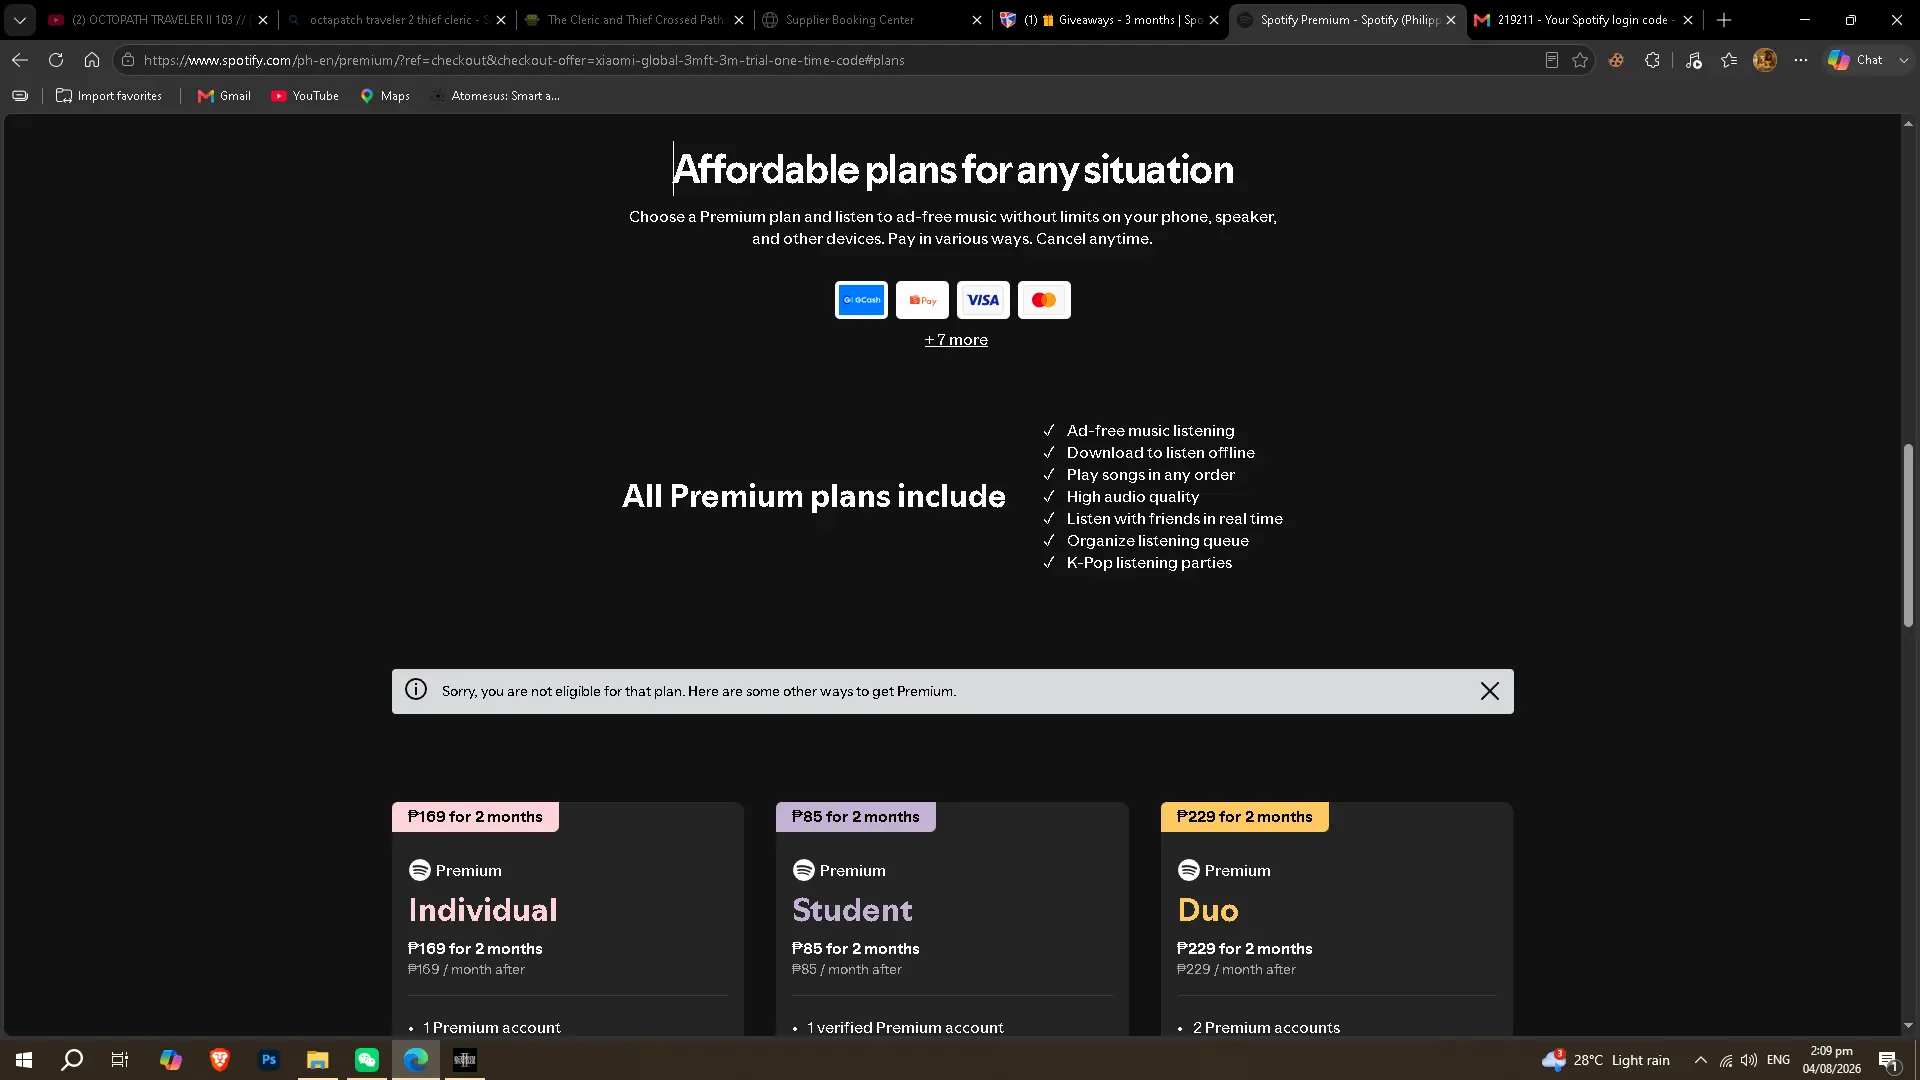Open the browser Extensions icon

tap(1652, 60)
